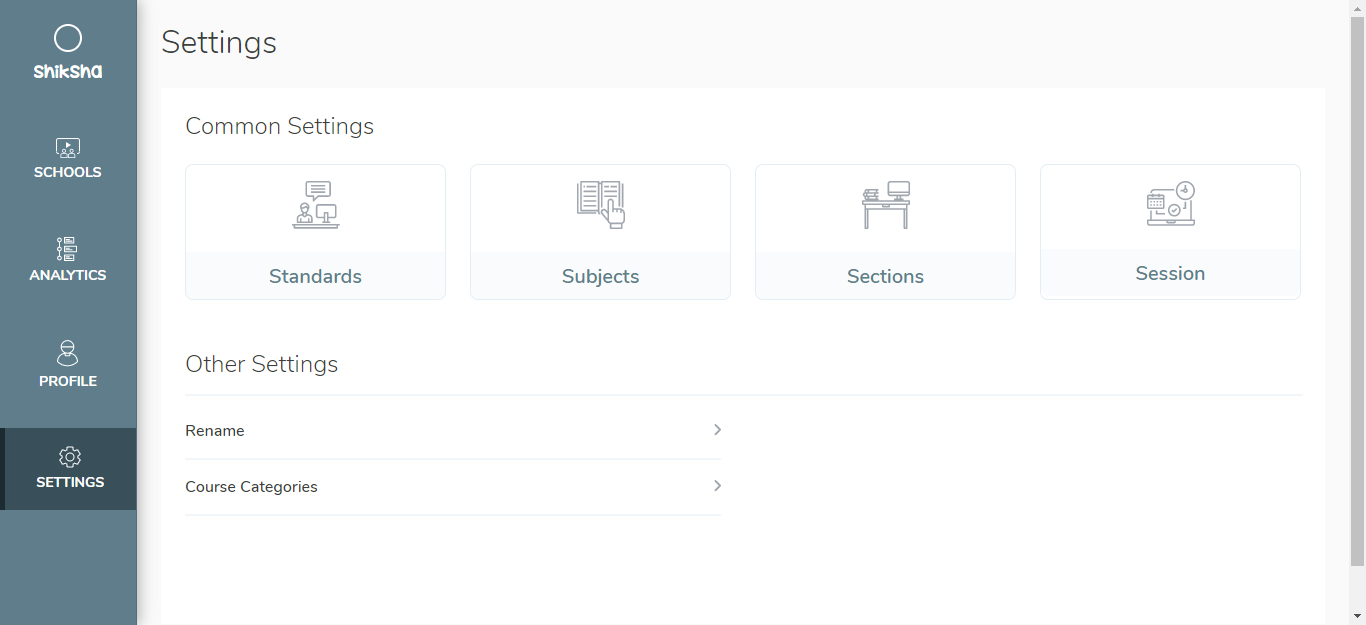Image resolution: width=1366 pixels, height=625 pixels.
Task: Click the Schools icon in sidebar
Action: 68,148
